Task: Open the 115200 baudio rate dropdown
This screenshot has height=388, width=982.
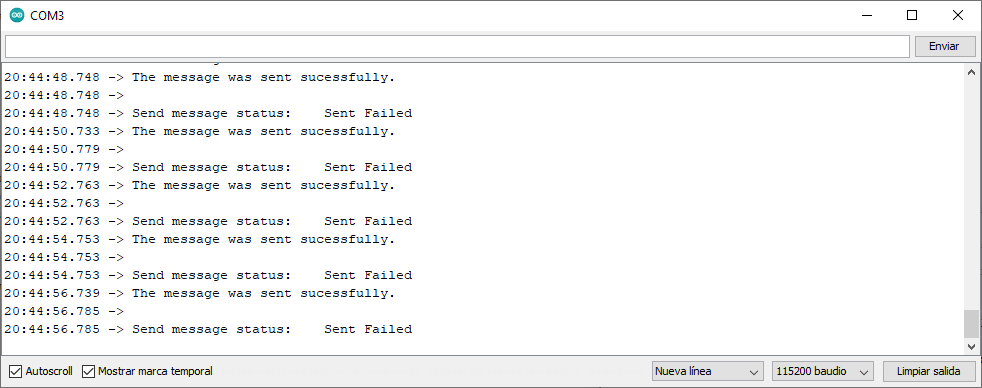Action: pos(823,372)
